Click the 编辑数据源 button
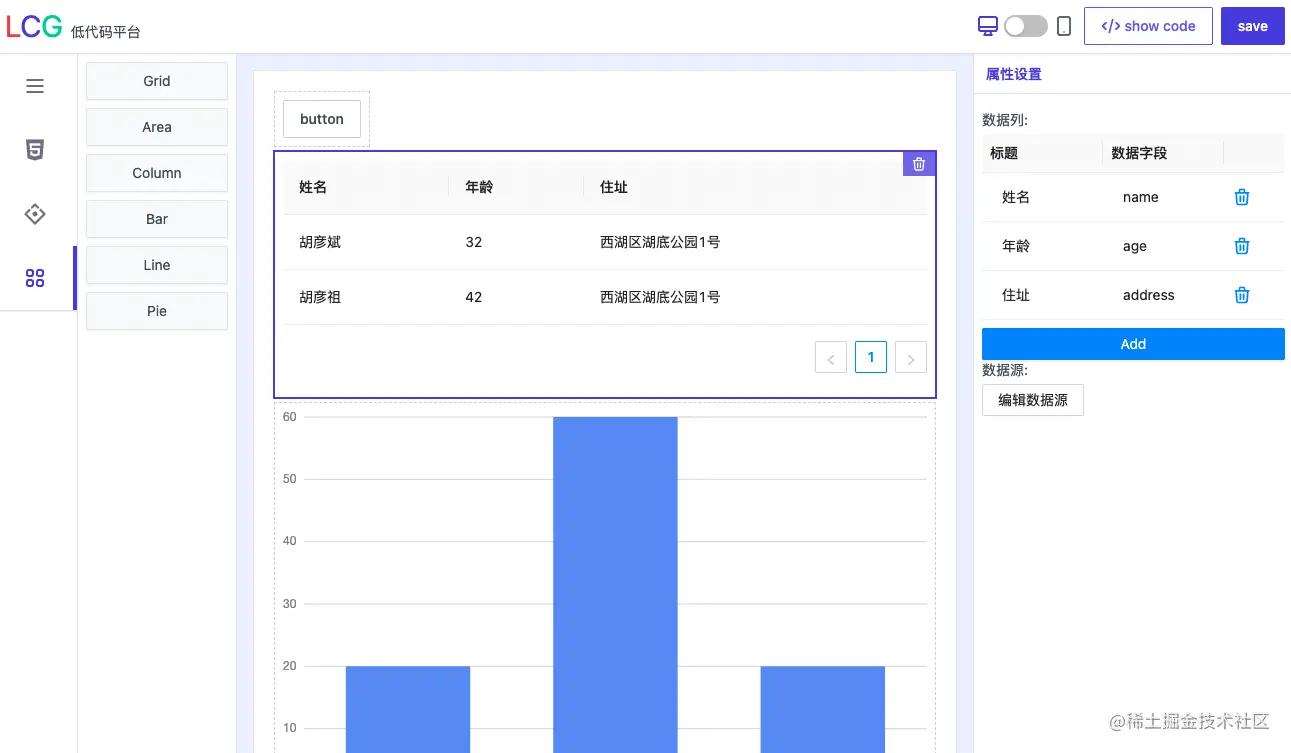Image resolution: width=1291 pixels, height=753 pixels. [x=1033, y=400]
